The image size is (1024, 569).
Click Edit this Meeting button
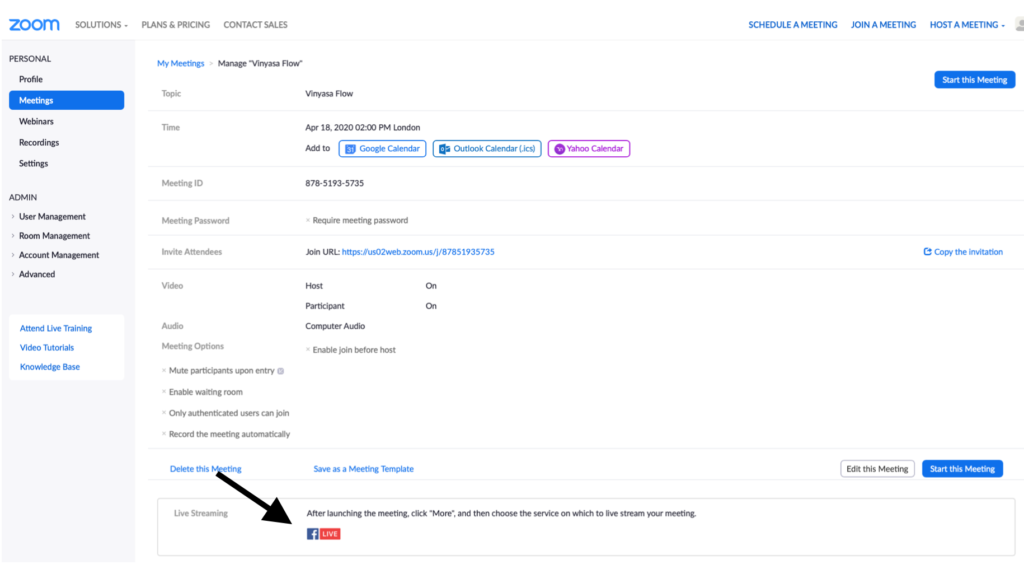pyautogui.click(x=877, y=469)
